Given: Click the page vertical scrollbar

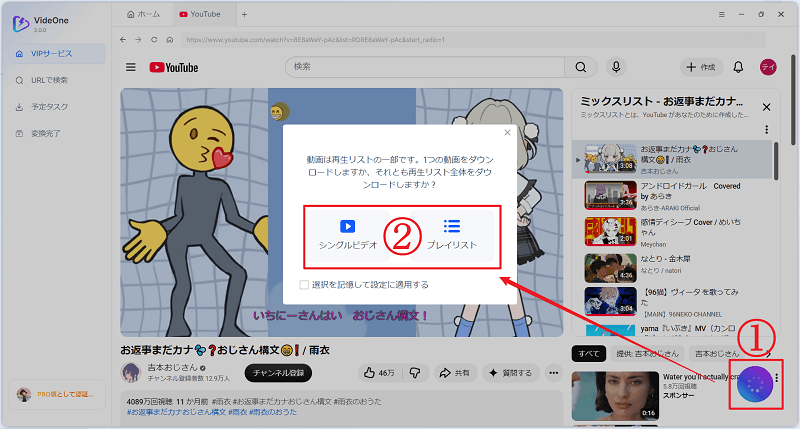Looking at the screenshot, I should click(x=794, y=99).
